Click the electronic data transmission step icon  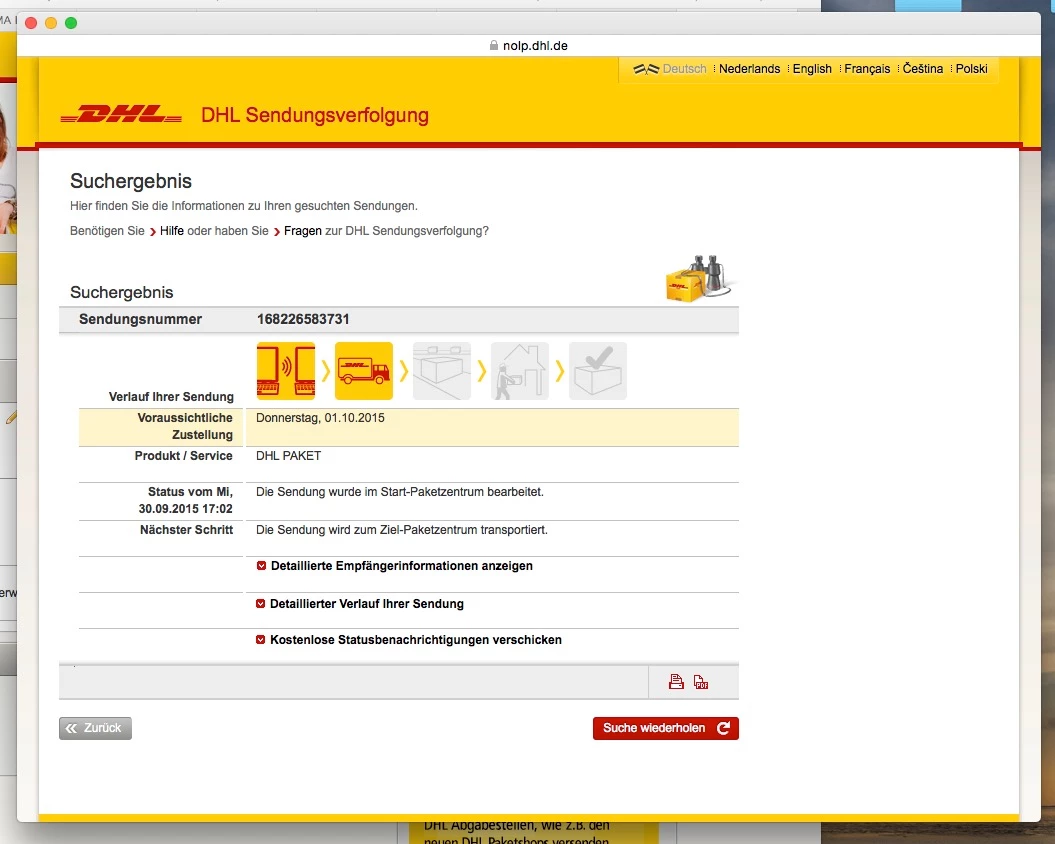click(286, 371)
